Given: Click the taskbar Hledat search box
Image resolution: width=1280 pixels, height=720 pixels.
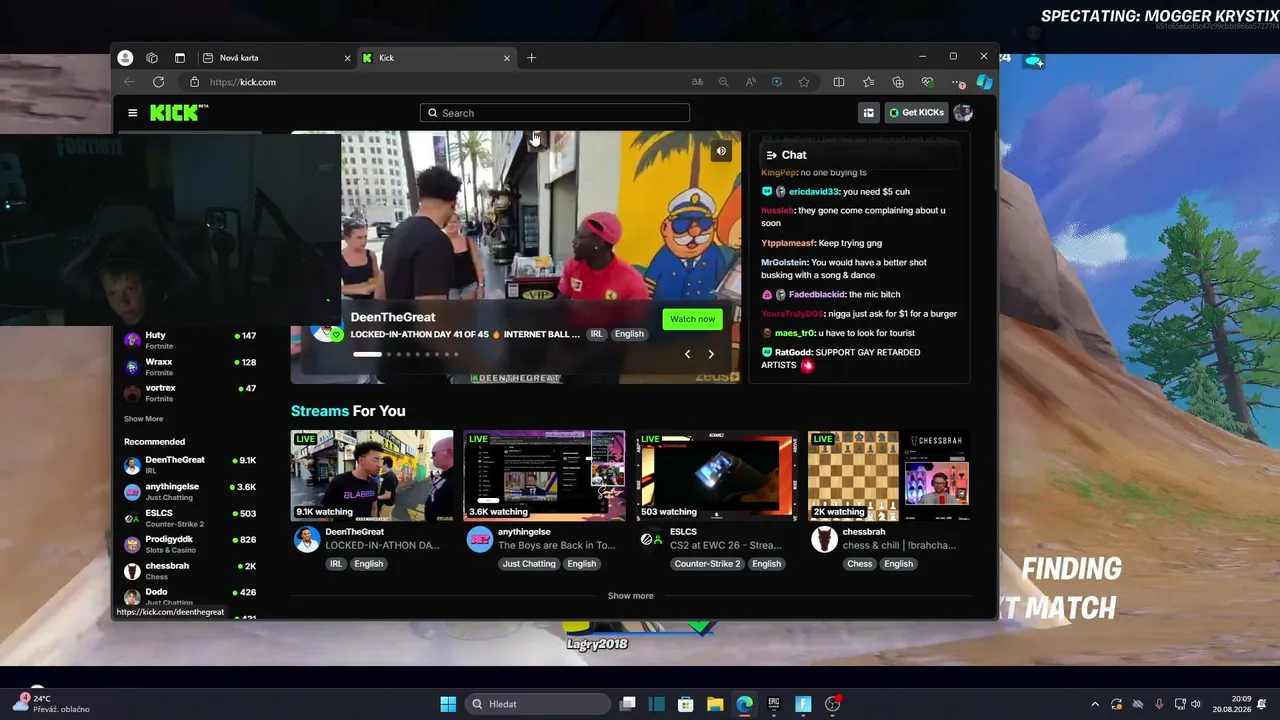Looking at the screenshot, I should pyautogui.click(x=539, y=704).
